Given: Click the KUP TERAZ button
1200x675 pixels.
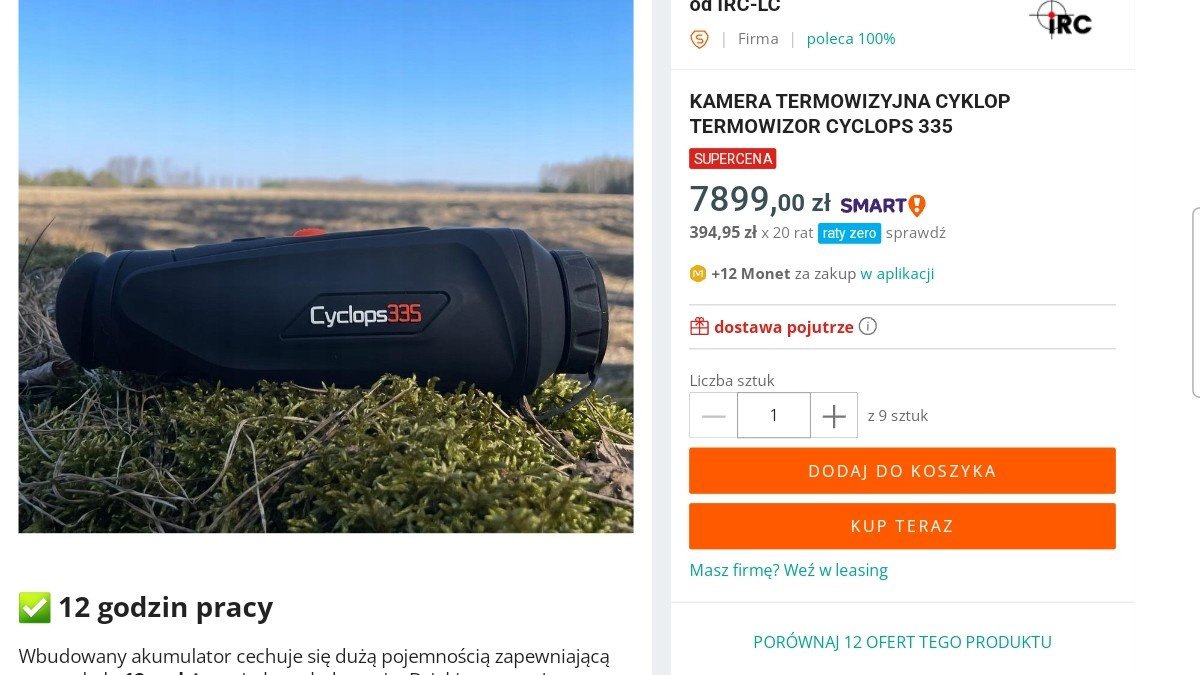Looking at the screenshot, I should (x=902, y=526).
